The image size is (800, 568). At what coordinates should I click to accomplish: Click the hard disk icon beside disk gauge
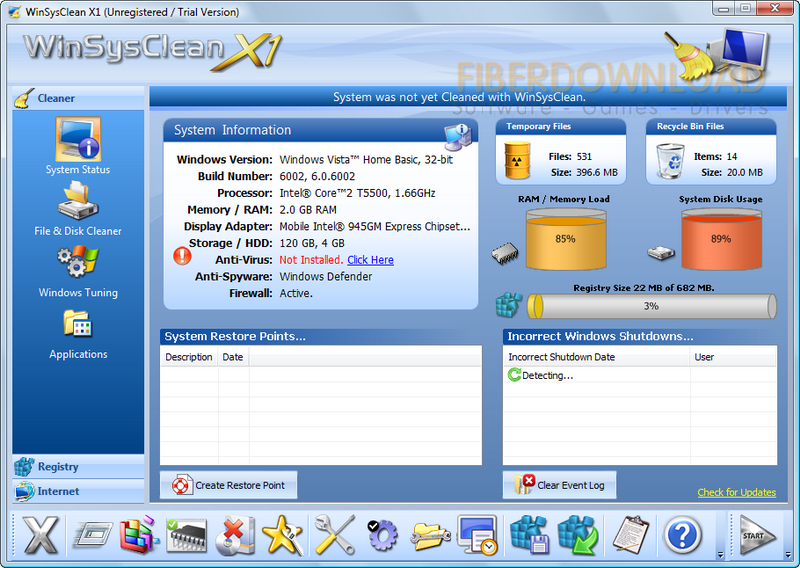tap(661, 253)
